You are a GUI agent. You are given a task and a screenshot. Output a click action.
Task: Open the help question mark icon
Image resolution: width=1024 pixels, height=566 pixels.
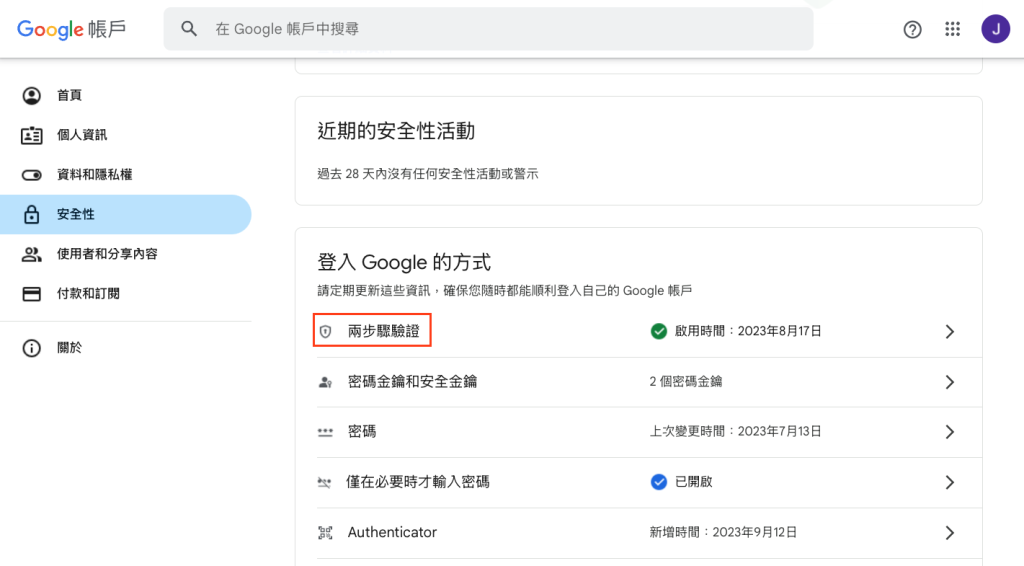(x=912, y=29)
